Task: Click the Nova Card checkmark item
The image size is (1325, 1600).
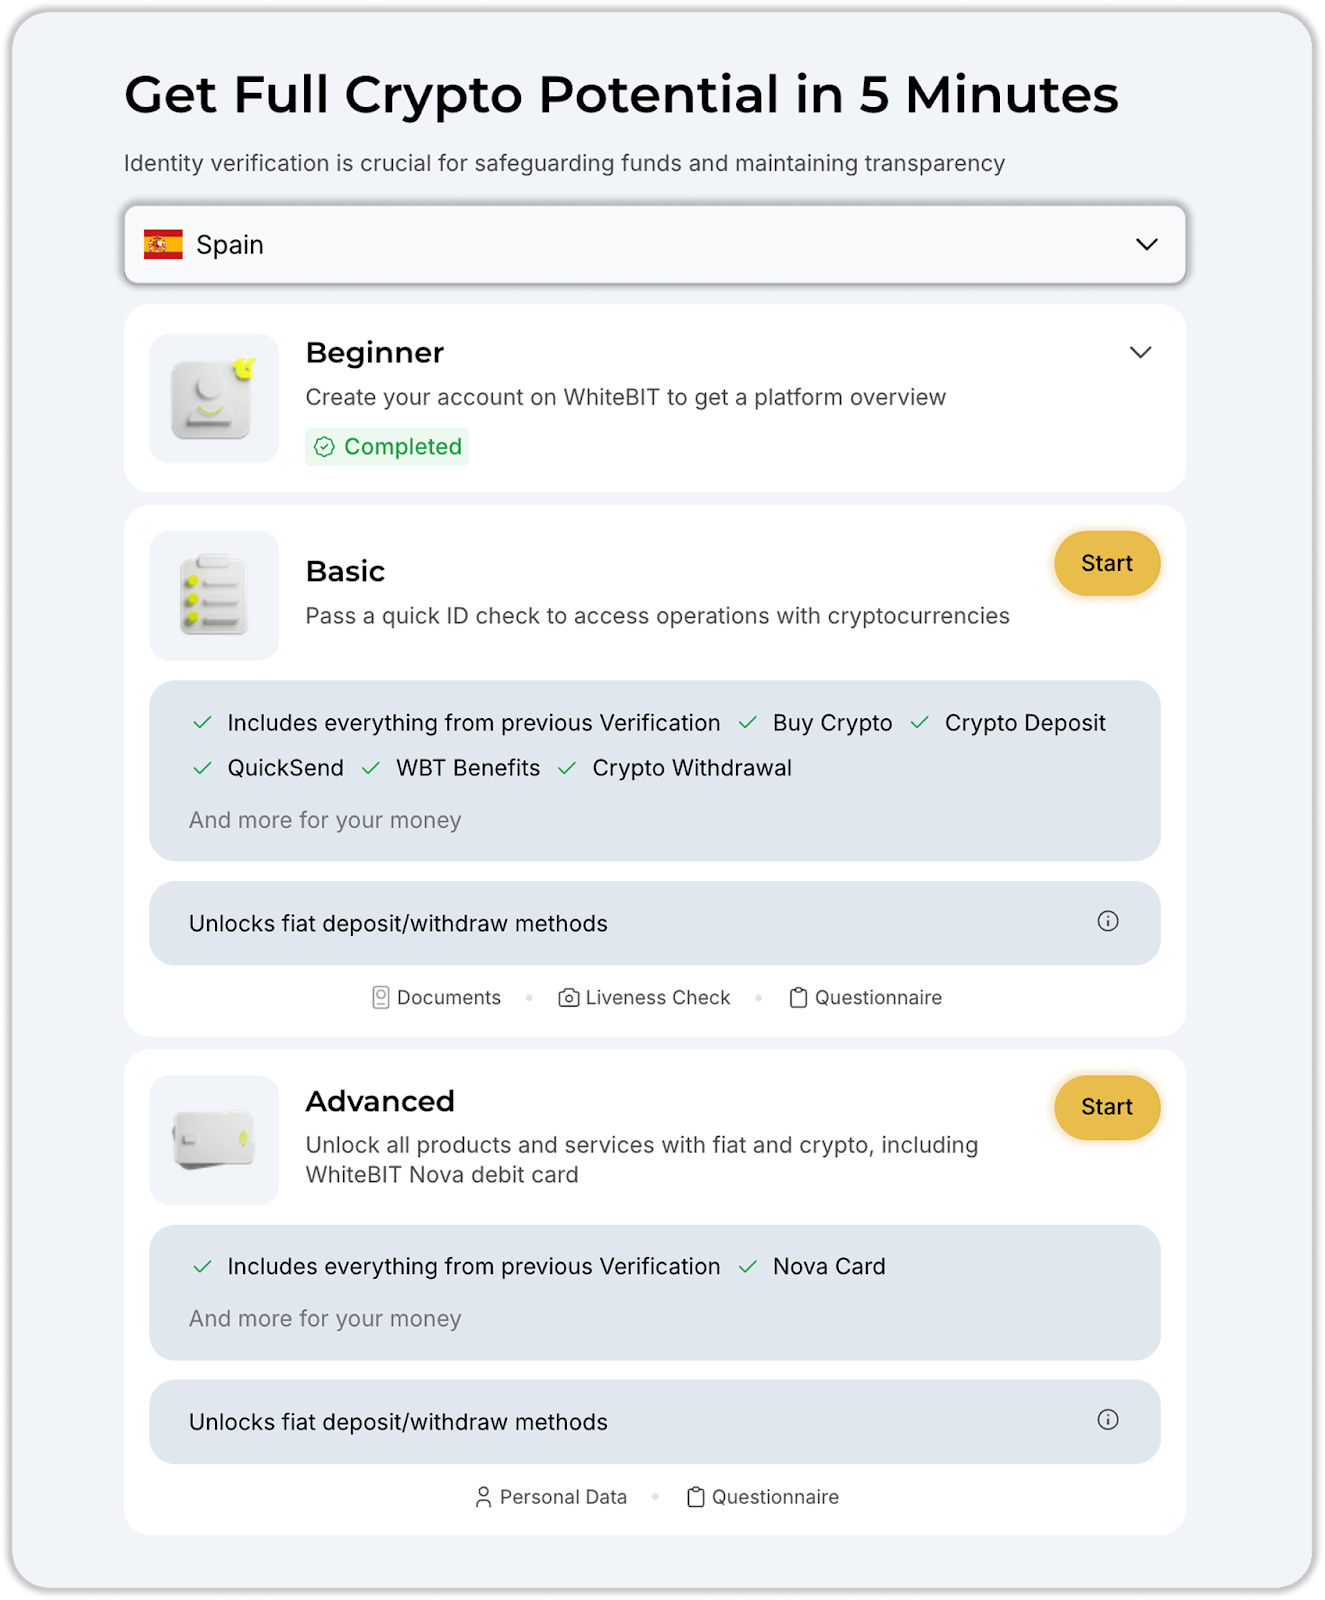Action: (x=828, y=1267)
